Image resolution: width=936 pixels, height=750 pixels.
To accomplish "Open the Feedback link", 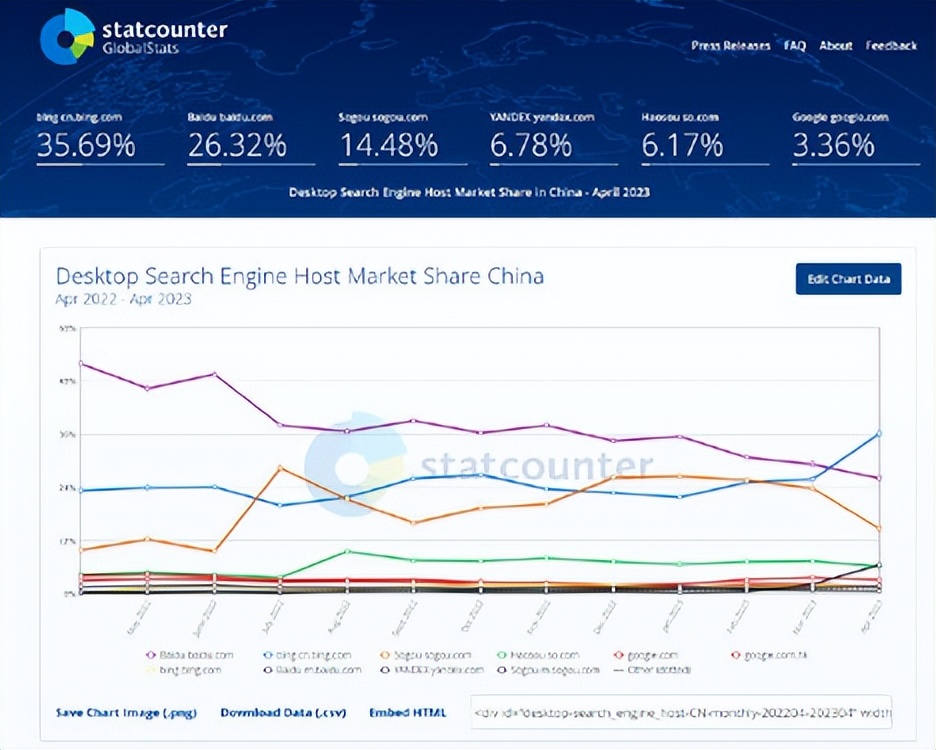I will pyautogui.click(x=891, y=46).
